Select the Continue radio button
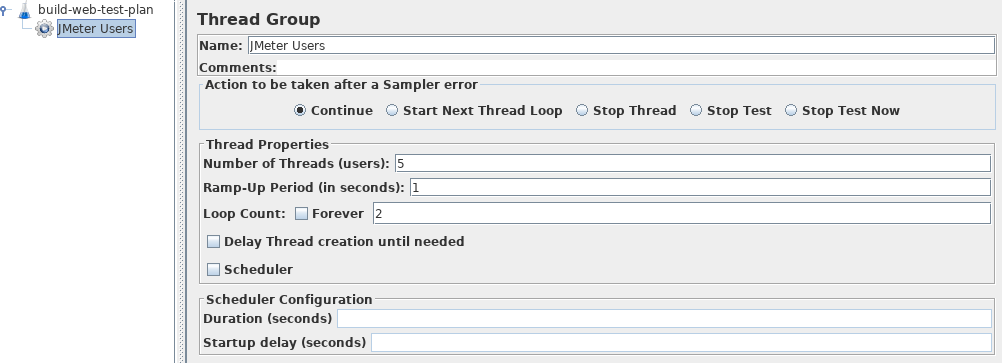The image size is (1002, 363). coord(300,111)
